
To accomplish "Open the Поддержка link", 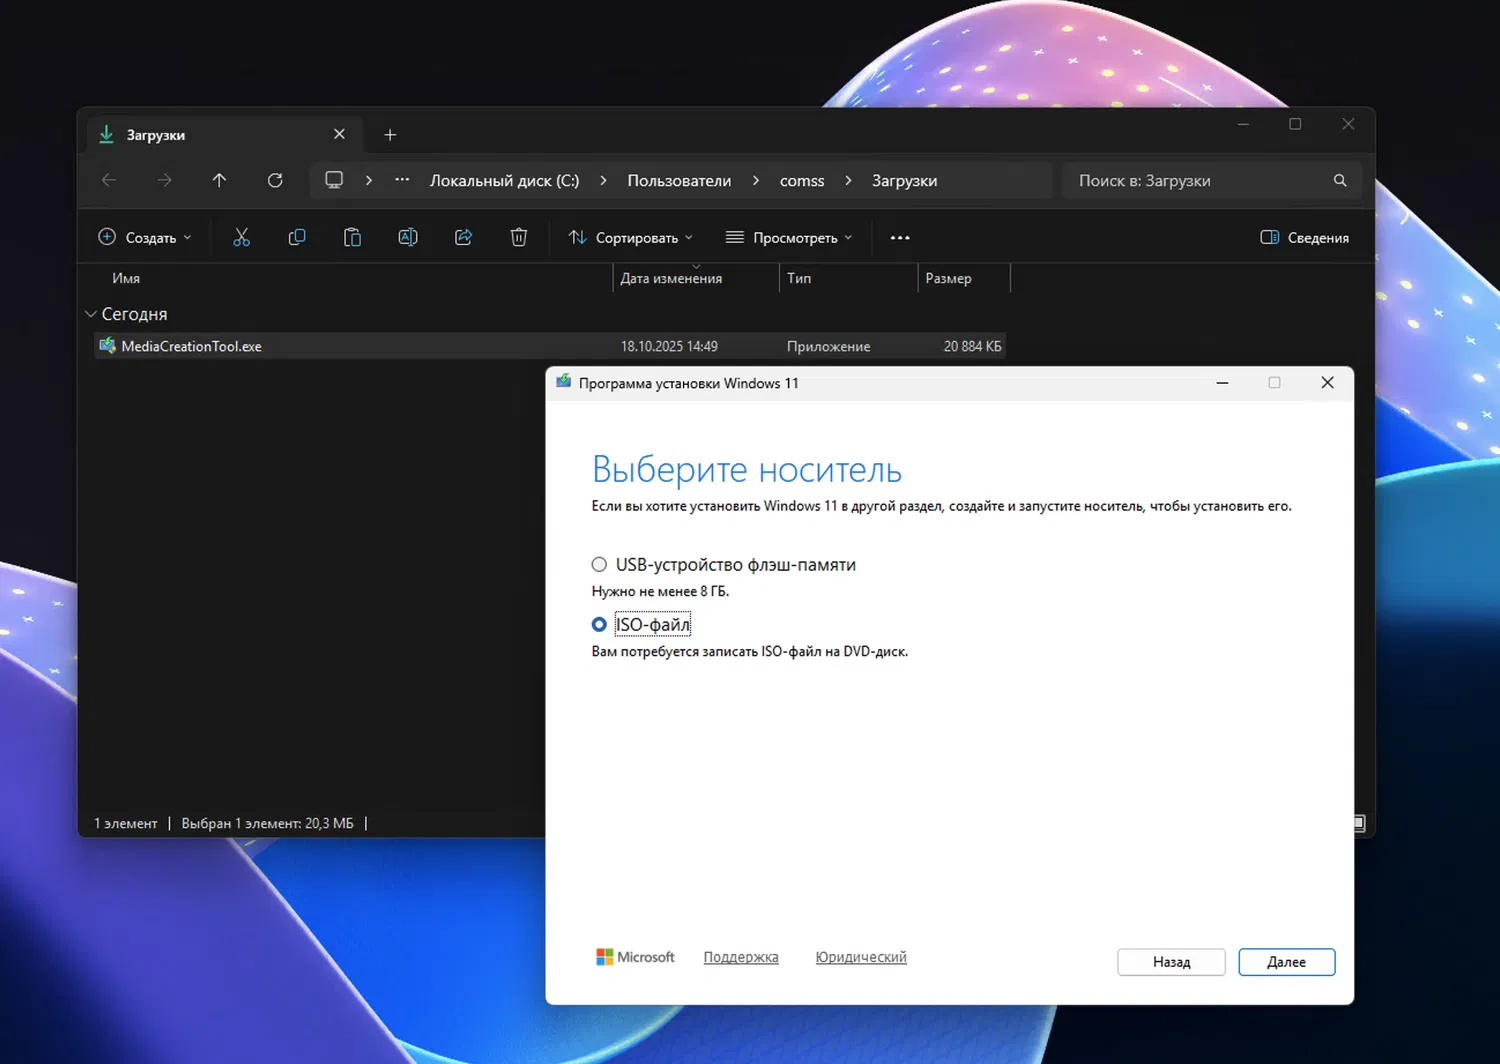I will coord(741,957).
